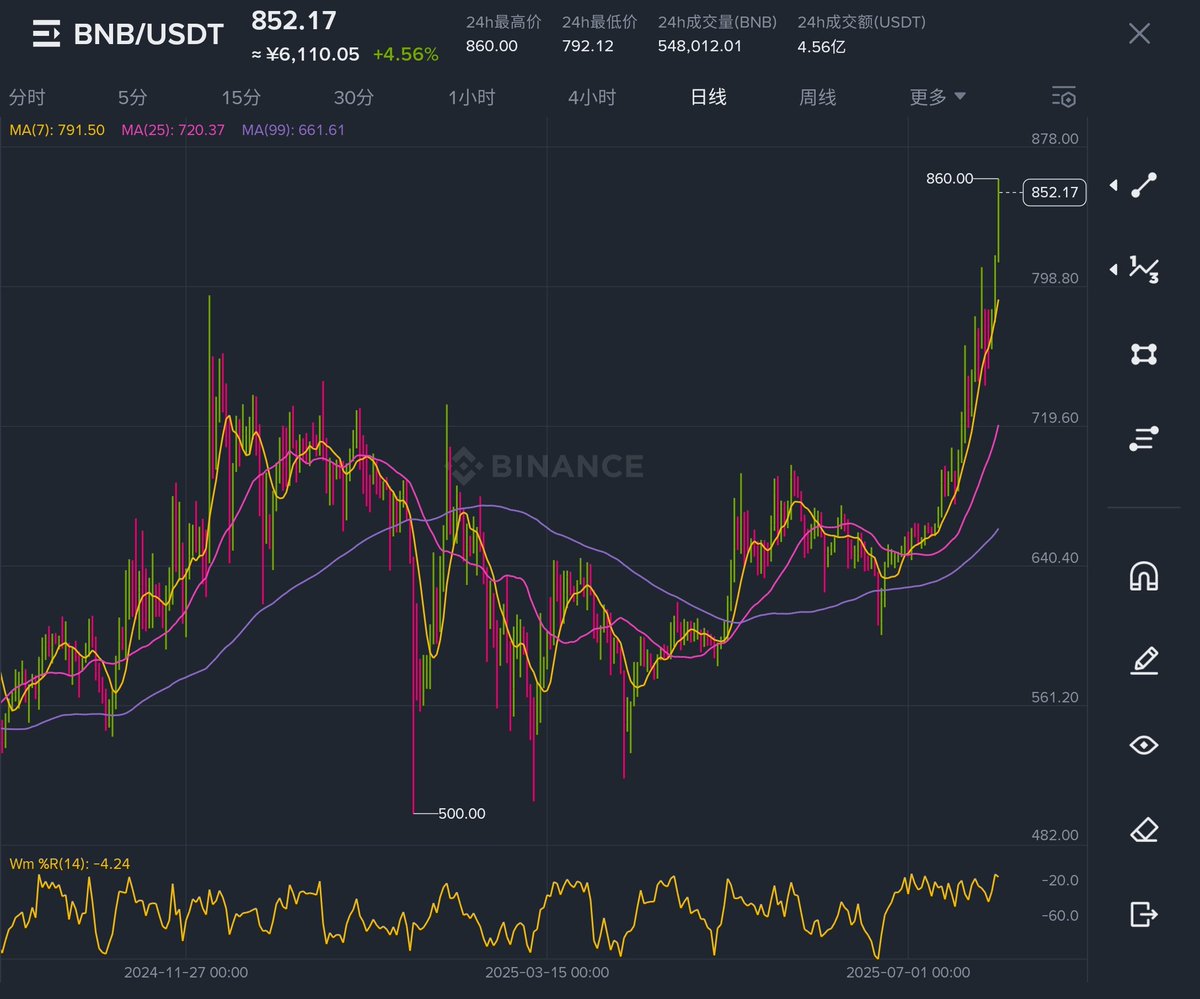The image size is (1200, 999).
Task: Switch to 分时 time-sharing chart
Action: (27, 97)
